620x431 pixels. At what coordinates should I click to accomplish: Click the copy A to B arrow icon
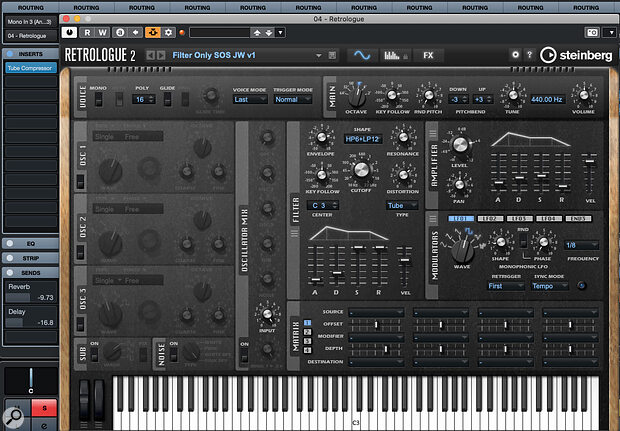(135, 32)
